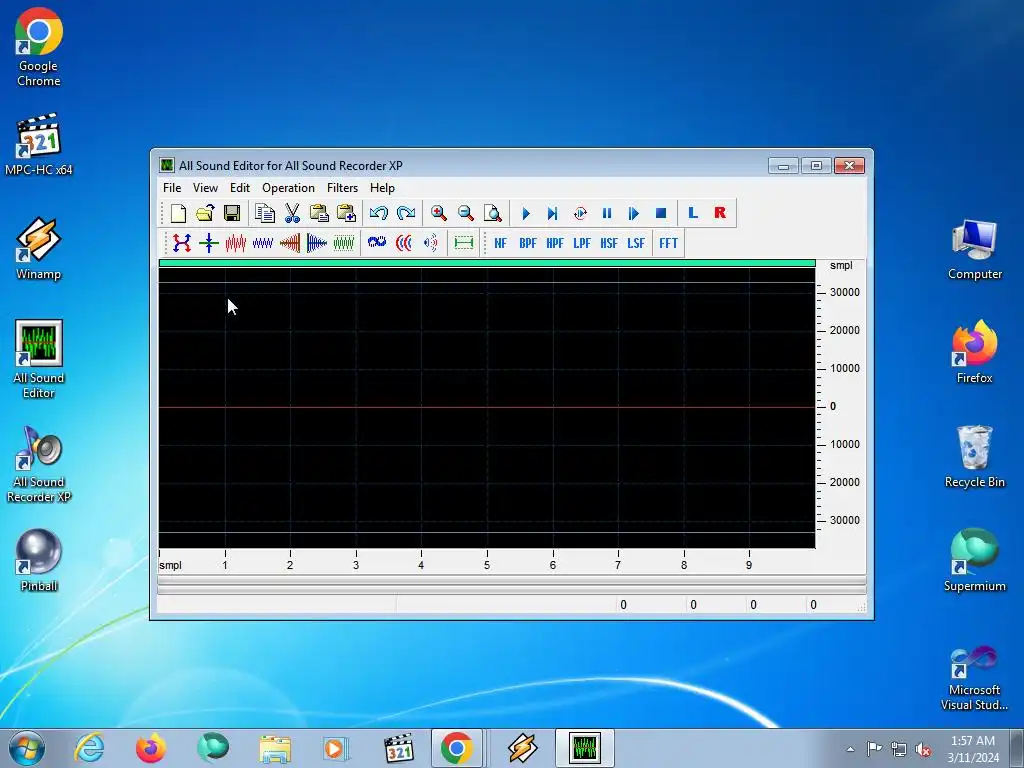The width and height of the screenshot is (1024, 768).
Task: Open a sound file with folder icon
Action: (x=205, y=214)
